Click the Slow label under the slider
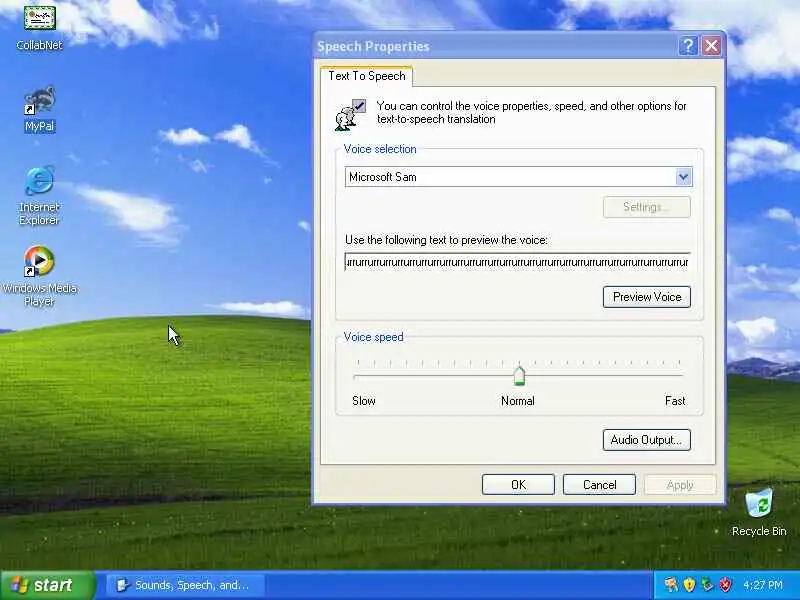The width and height of the screenshot is (800, 600). [364, 401]
